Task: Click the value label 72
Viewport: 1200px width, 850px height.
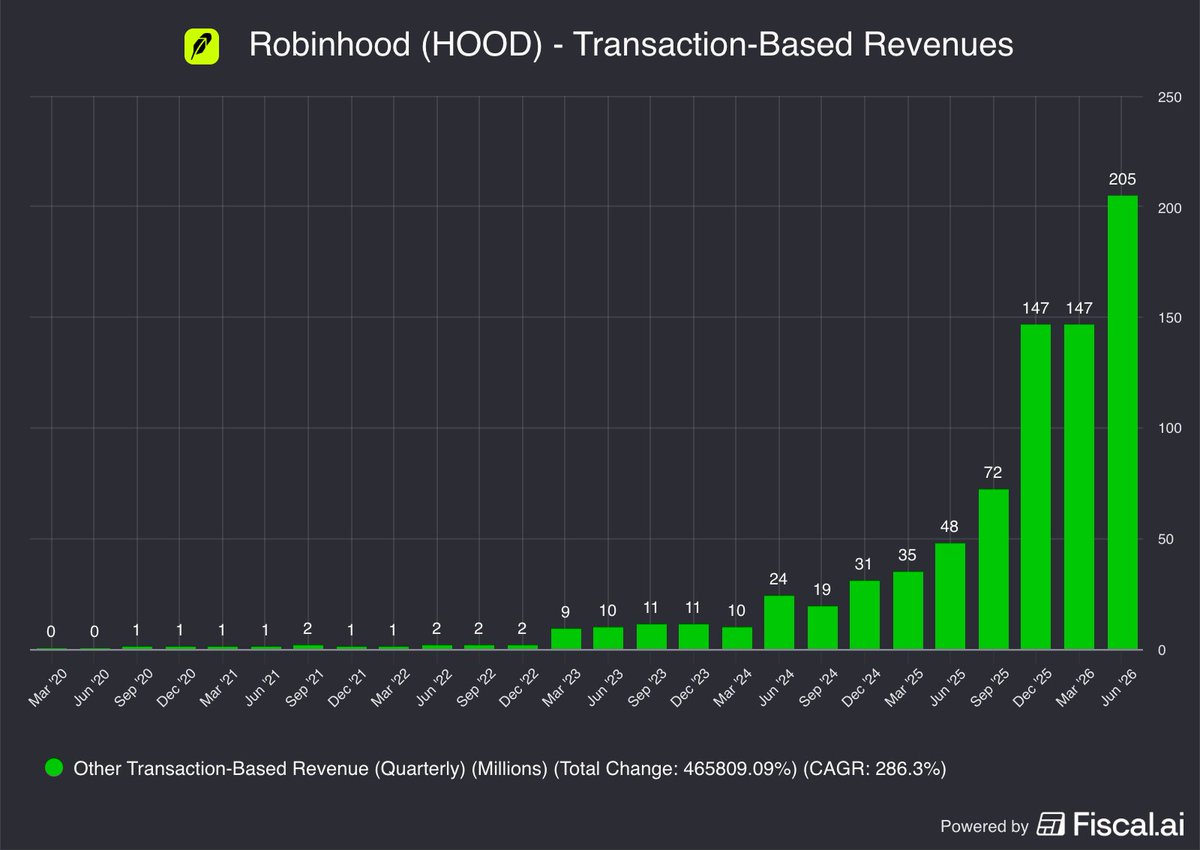Action: (993, 472)
